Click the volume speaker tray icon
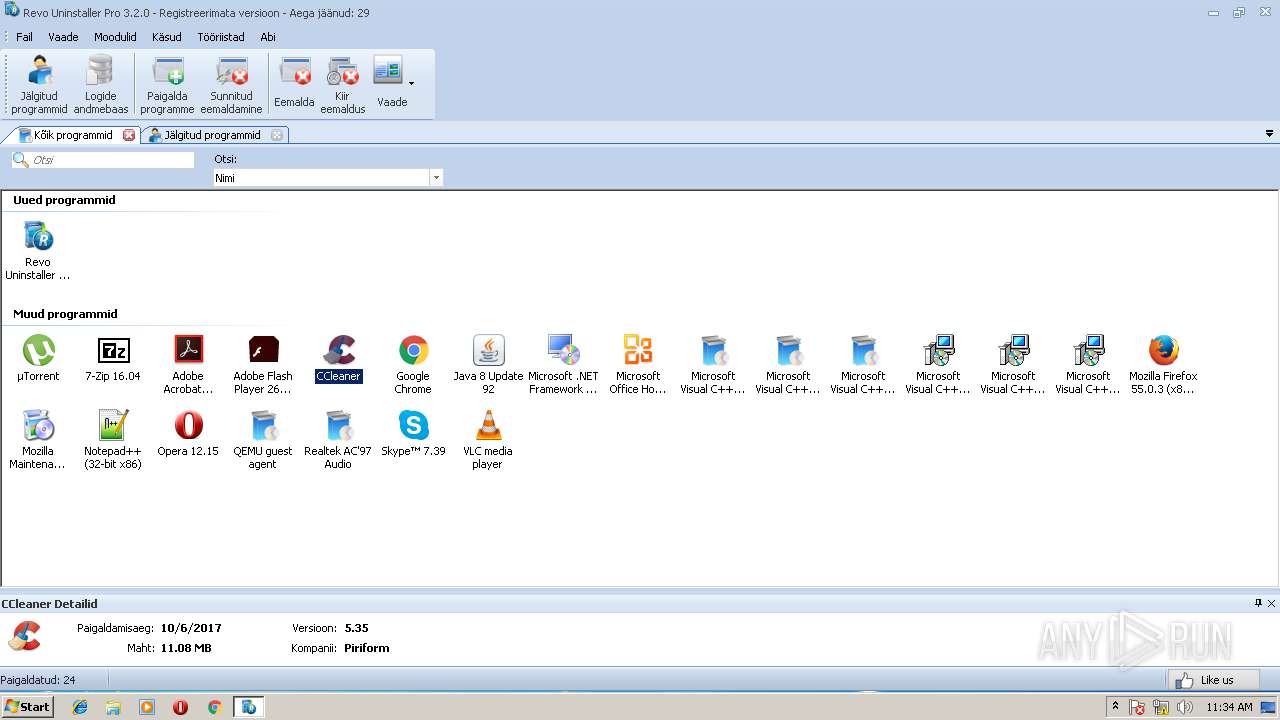The height and width of the screenshot is (720, 1280). (1185, 707)
